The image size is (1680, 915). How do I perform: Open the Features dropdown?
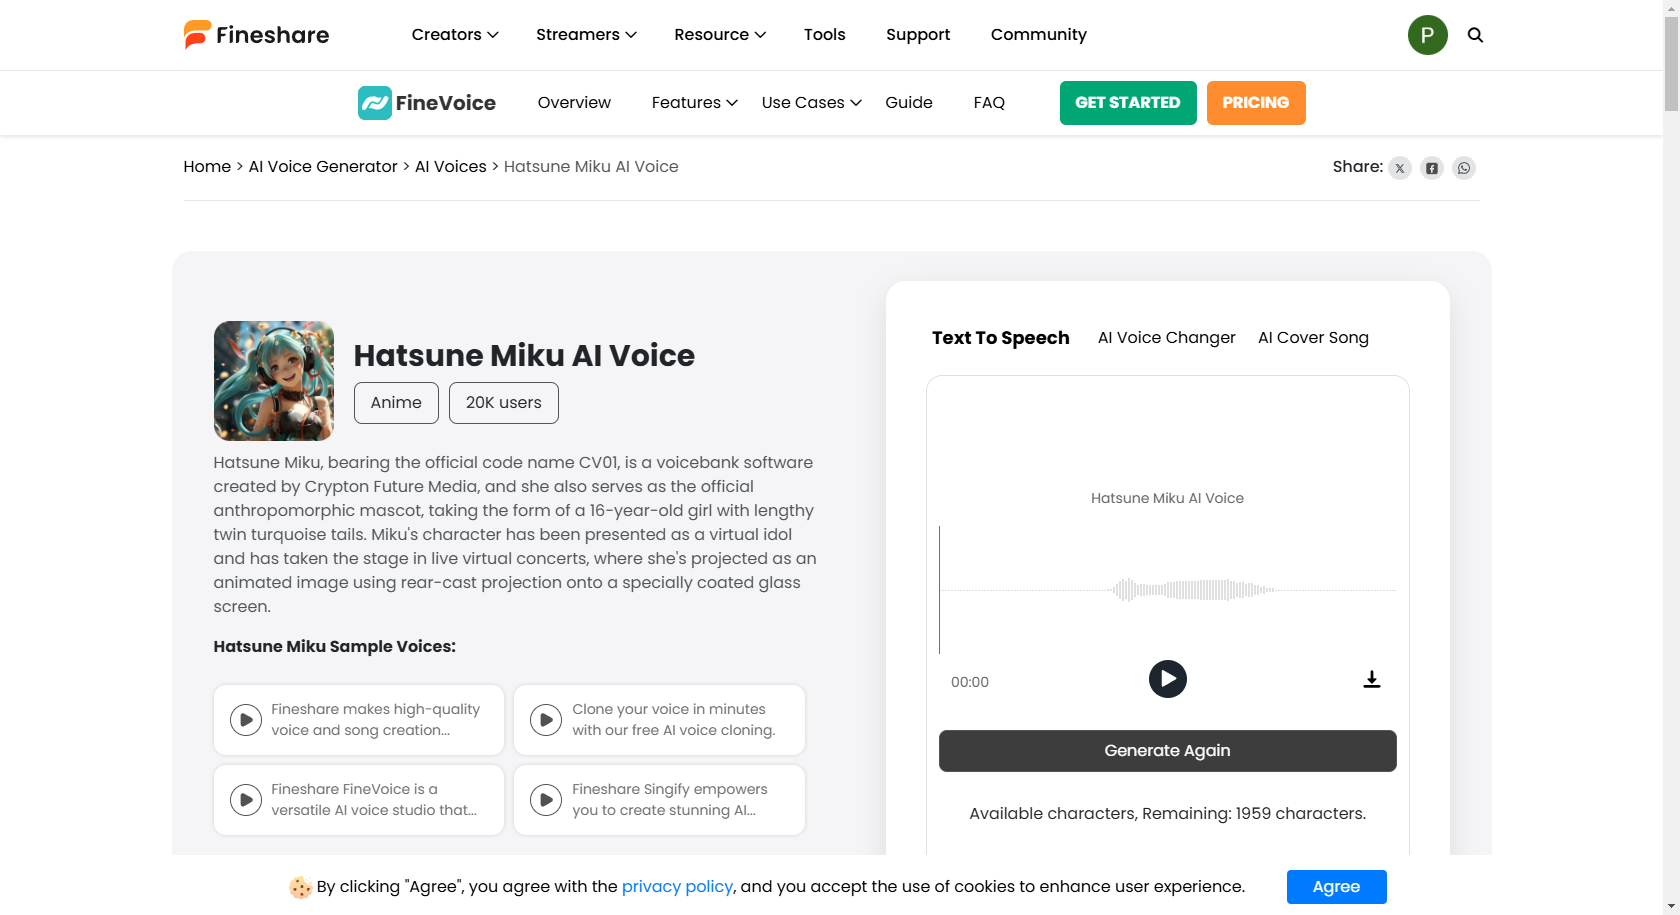coord(693,102)
